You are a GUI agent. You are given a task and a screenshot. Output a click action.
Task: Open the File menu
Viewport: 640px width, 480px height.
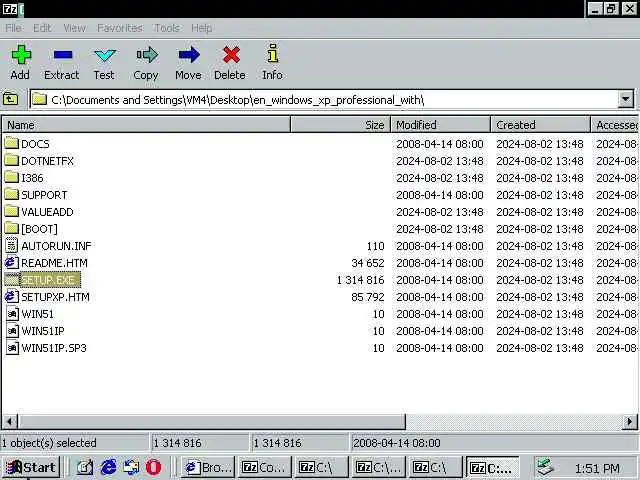point(13,28)
